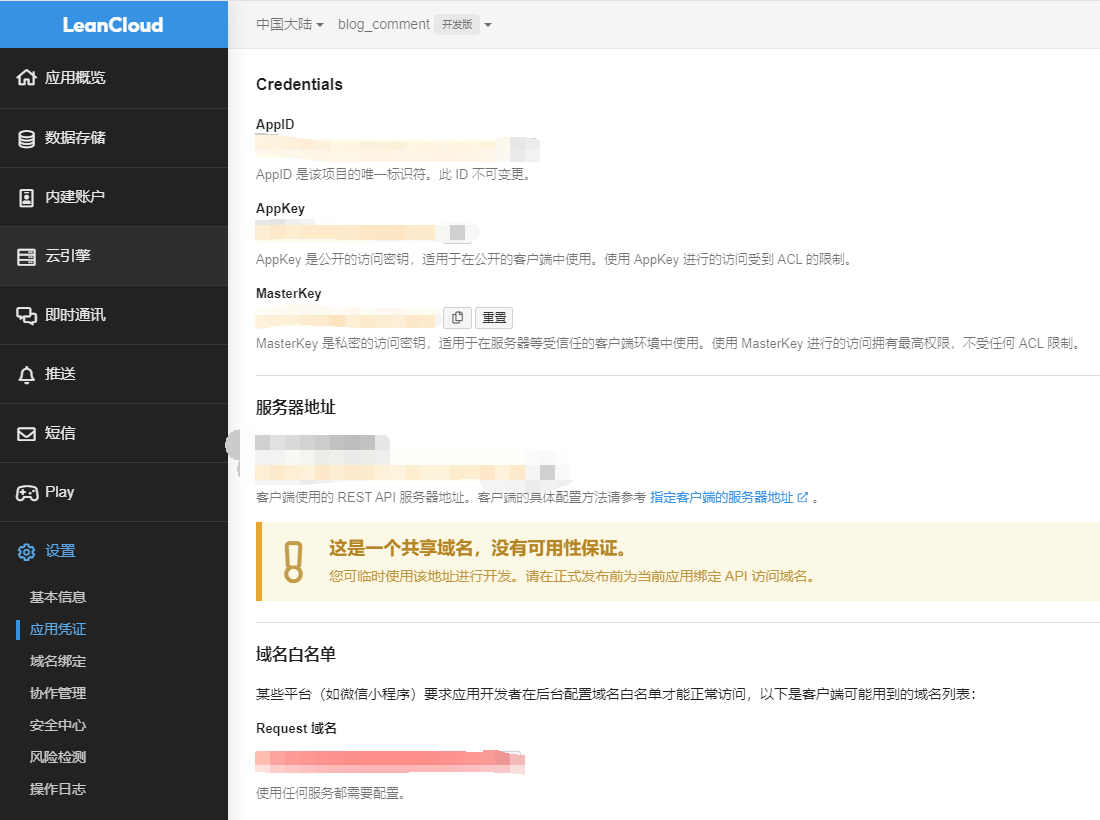The image size is (1100, 820).
Task: Click the Credentials heading
Action: coord(299,84)
